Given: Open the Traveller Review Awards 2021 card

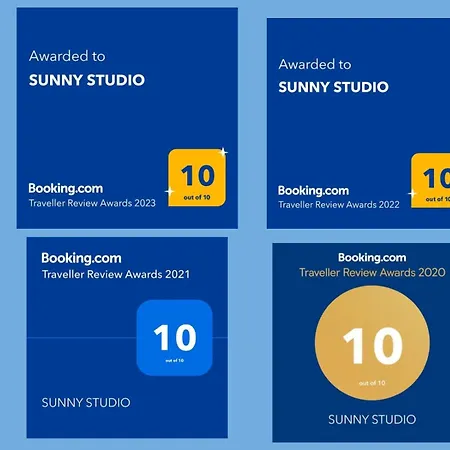Looking at the screenshot, I should 127,338.
